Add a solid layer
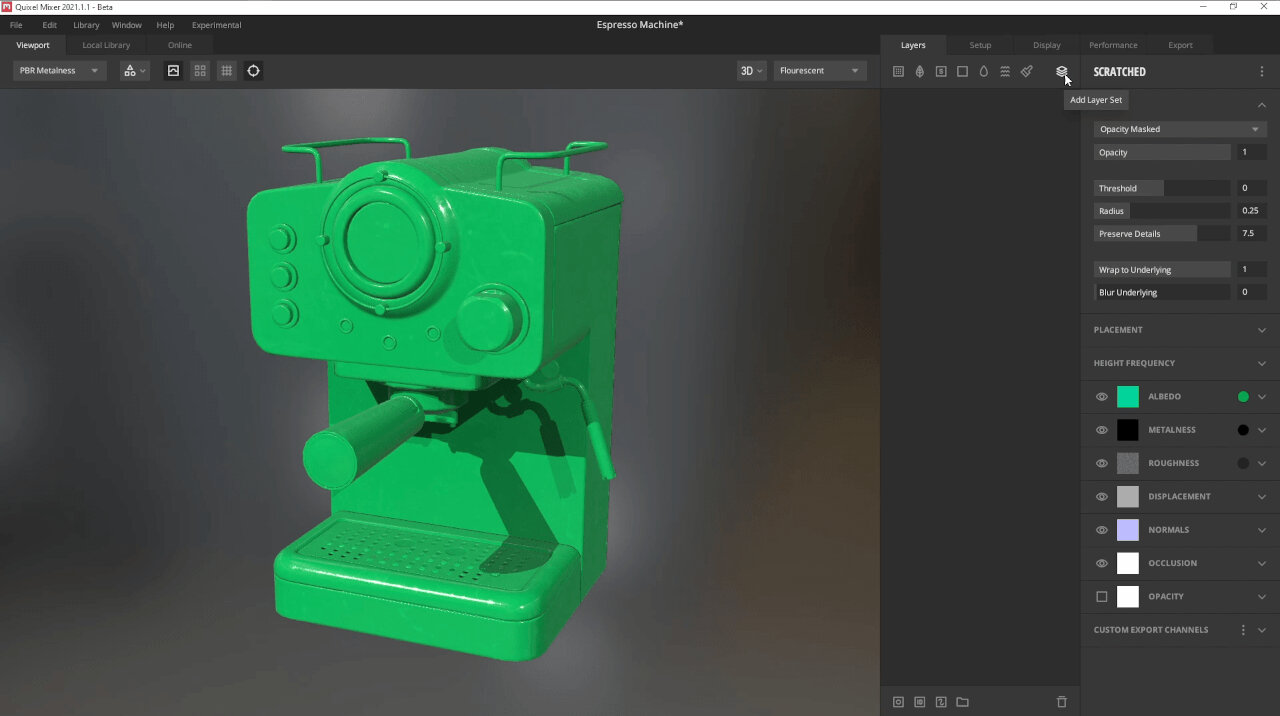The height and width of the screenshot is (716, 1280). pyautogui.click(x=963, y=71)
